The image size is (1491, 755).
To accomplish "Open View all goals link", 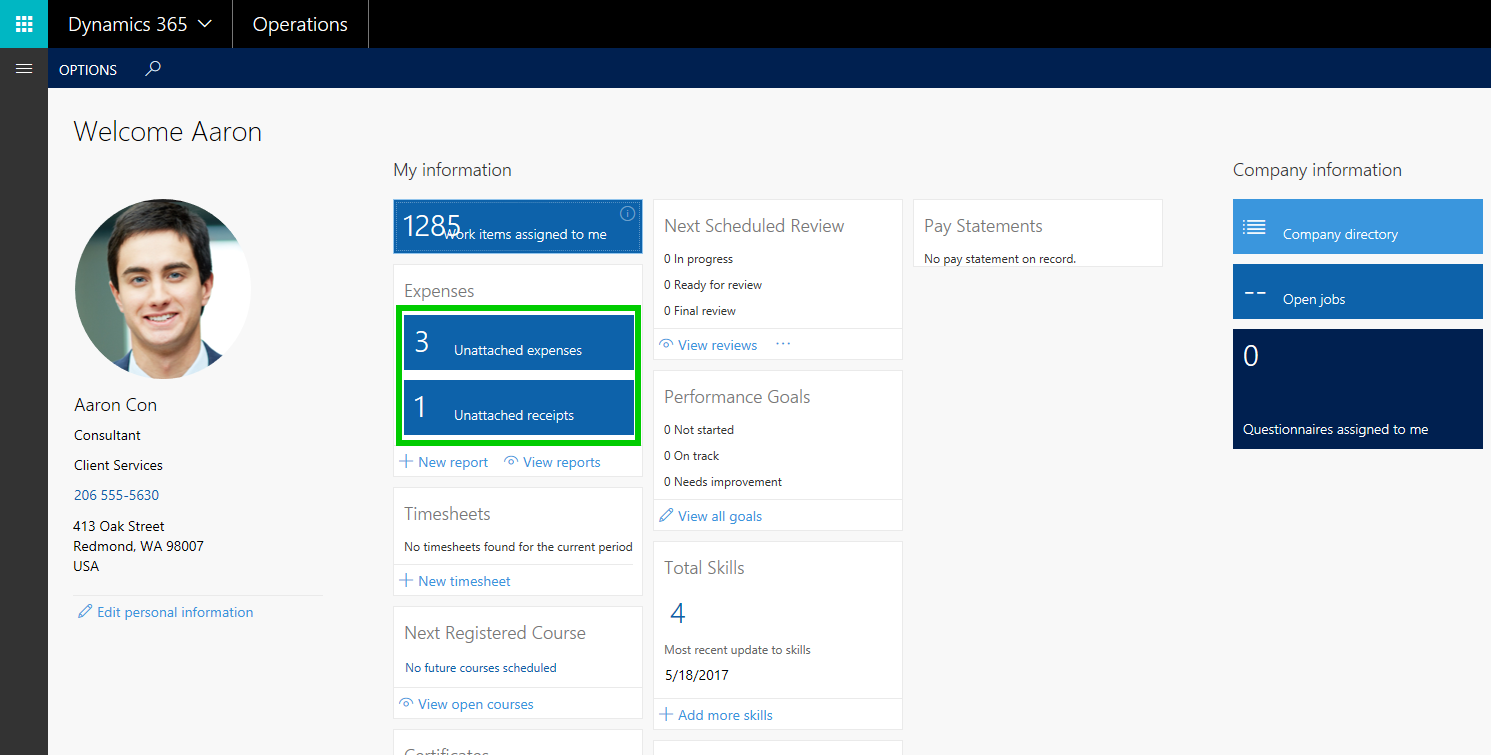I will (x=719, y=516).
